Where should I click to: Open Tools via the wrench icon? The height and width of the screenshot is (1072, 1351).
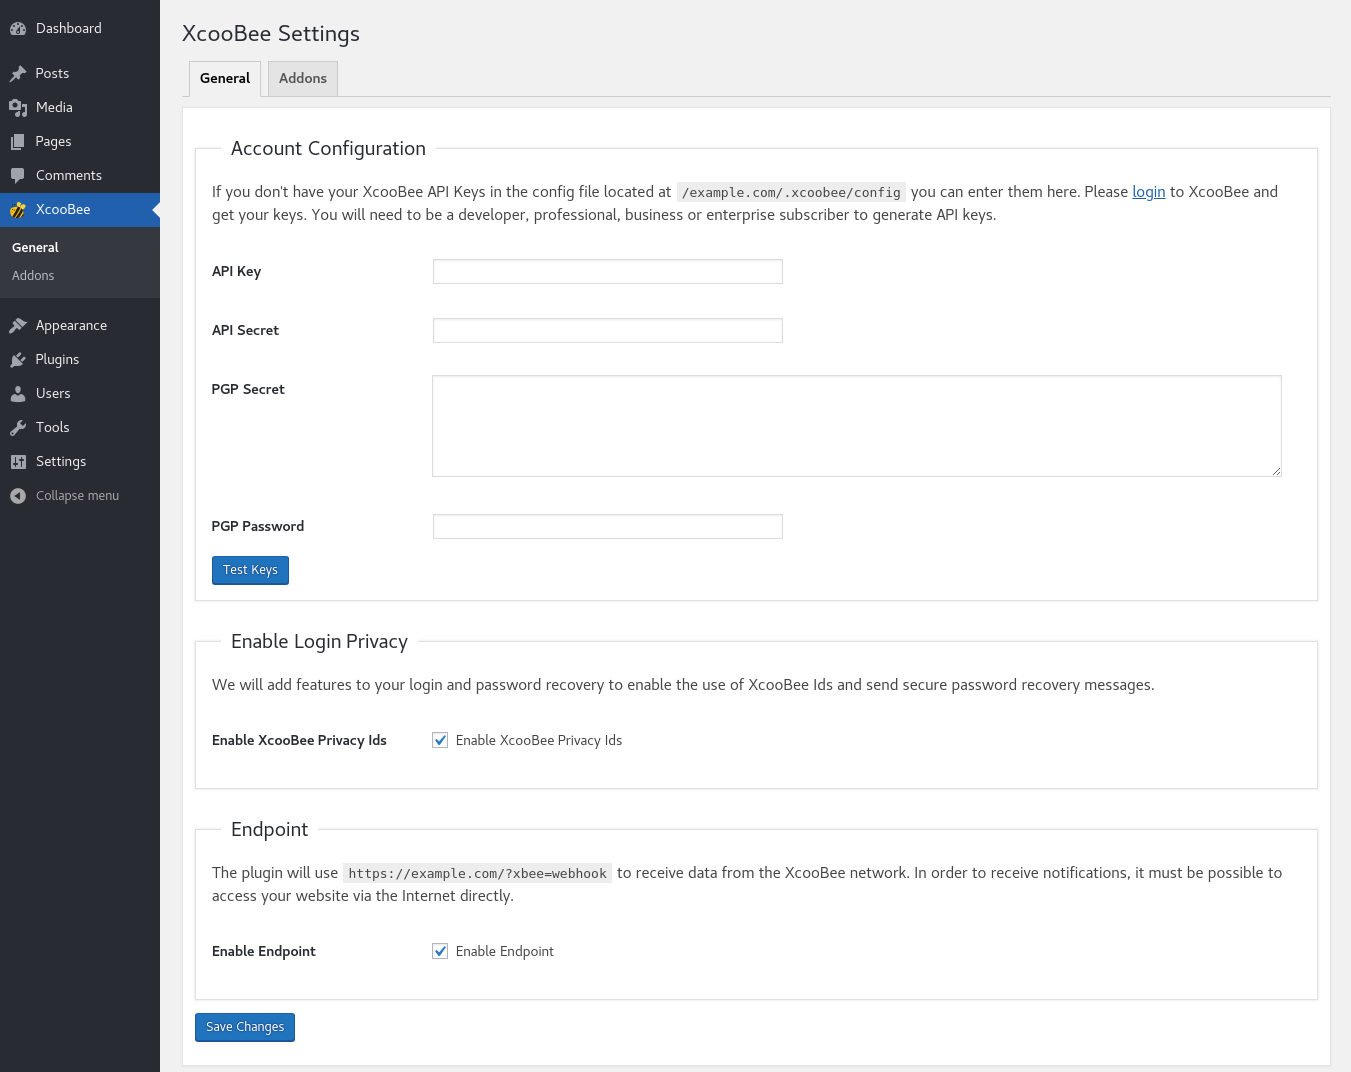(18, 428)
